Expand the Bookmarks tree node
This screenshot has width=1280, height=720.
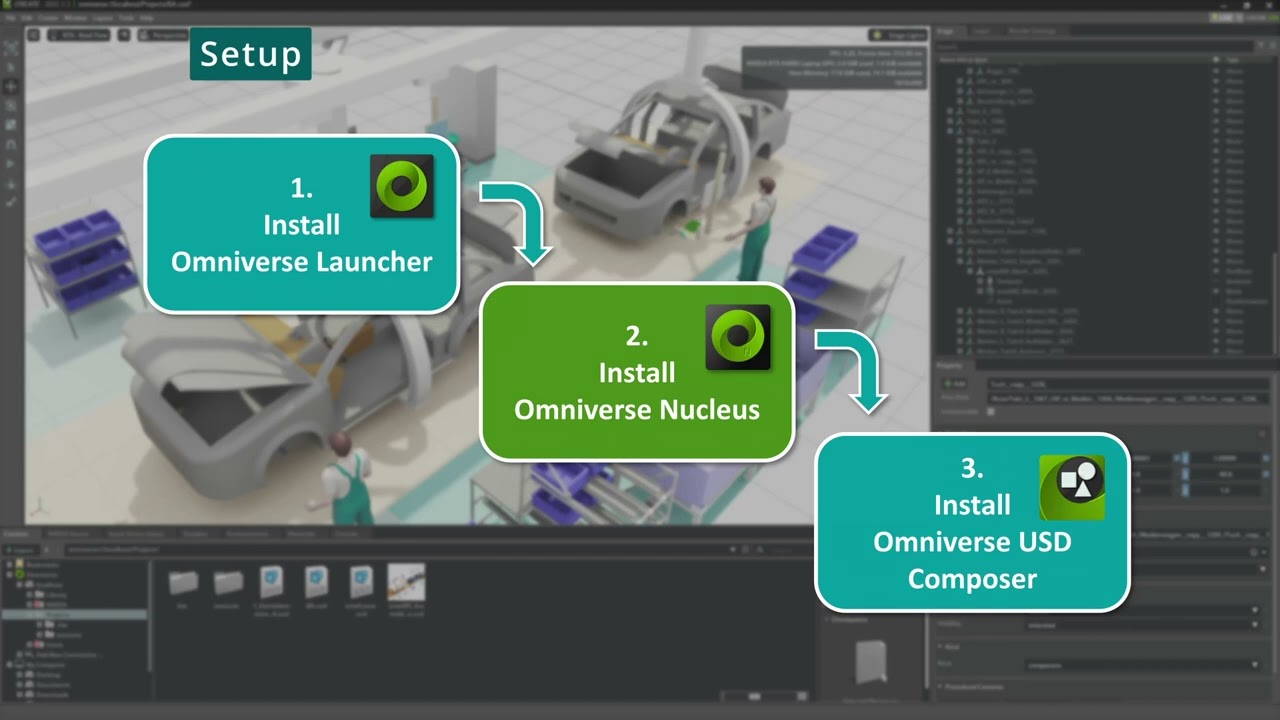(8, 565)
